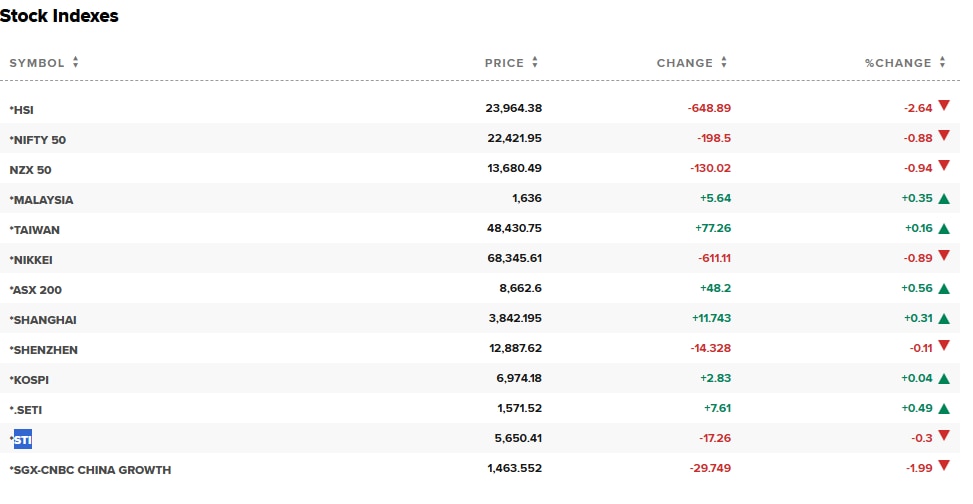Sort the table by SYMBOL column
The image size is (973, 504).
76,63
